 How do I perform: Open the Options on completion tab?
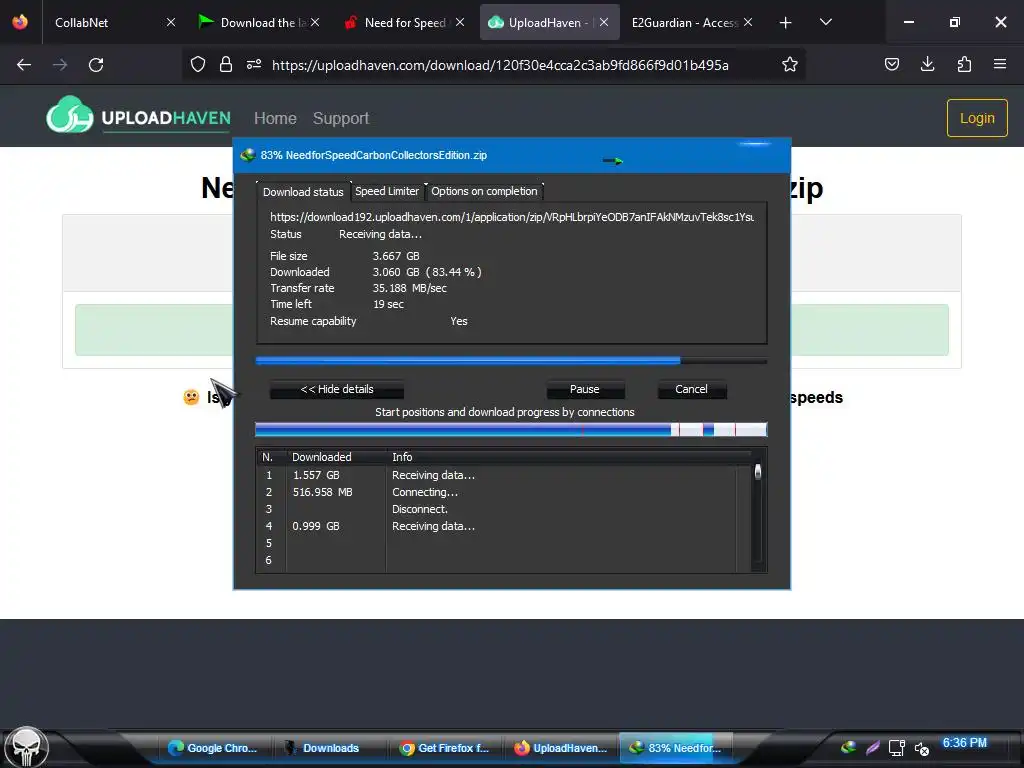pos(484,191)
